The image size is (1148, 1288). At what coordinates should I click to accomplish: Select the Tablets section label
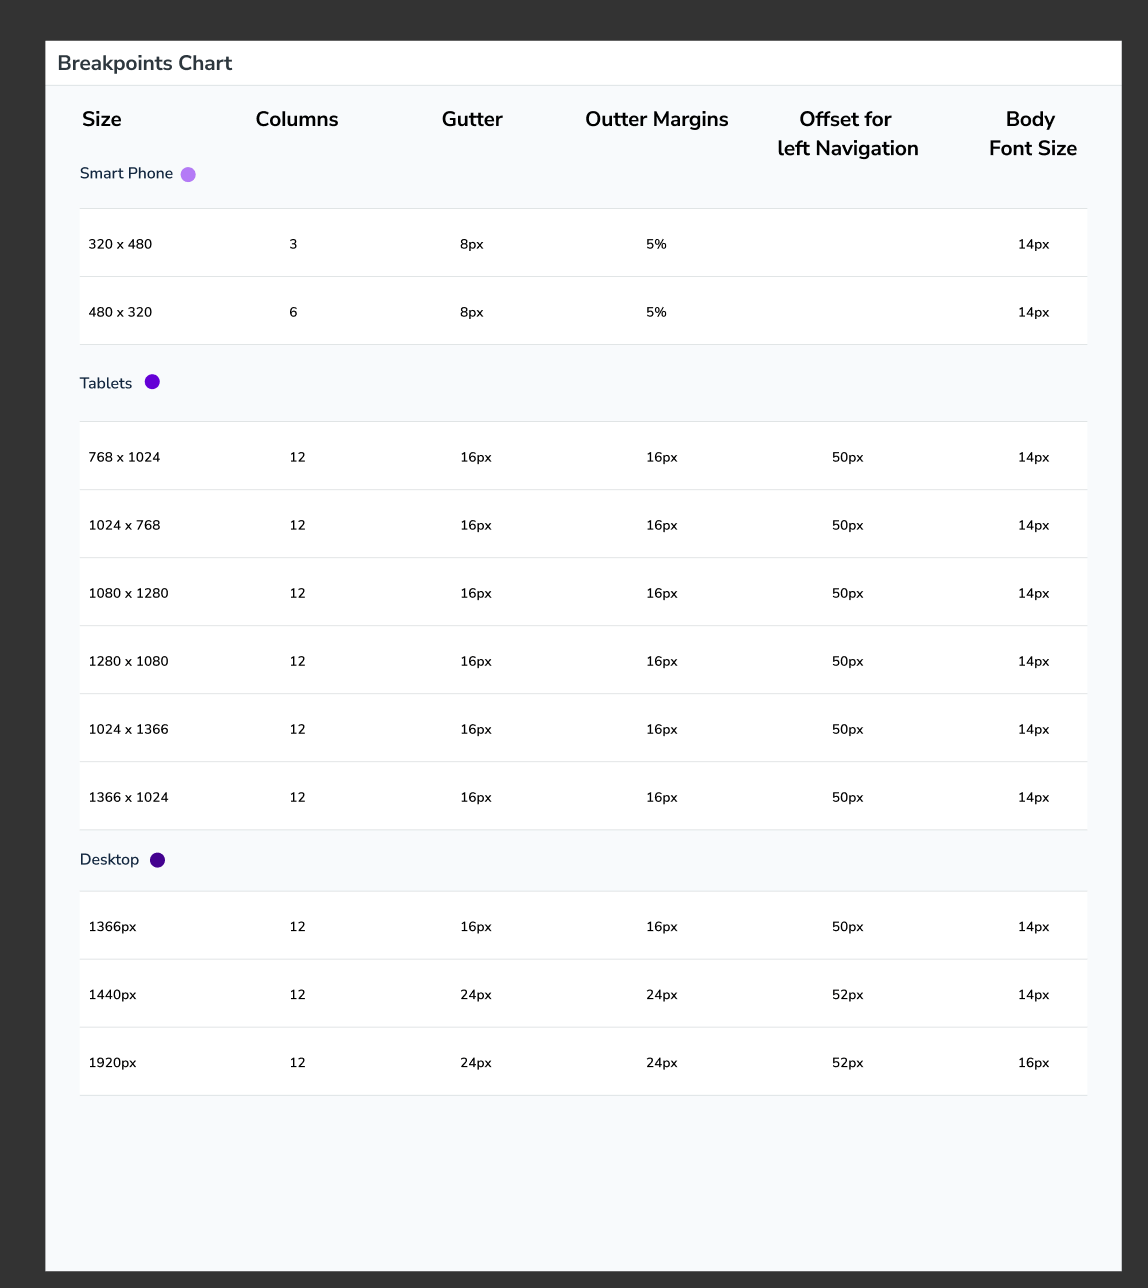tap(106, 383)
